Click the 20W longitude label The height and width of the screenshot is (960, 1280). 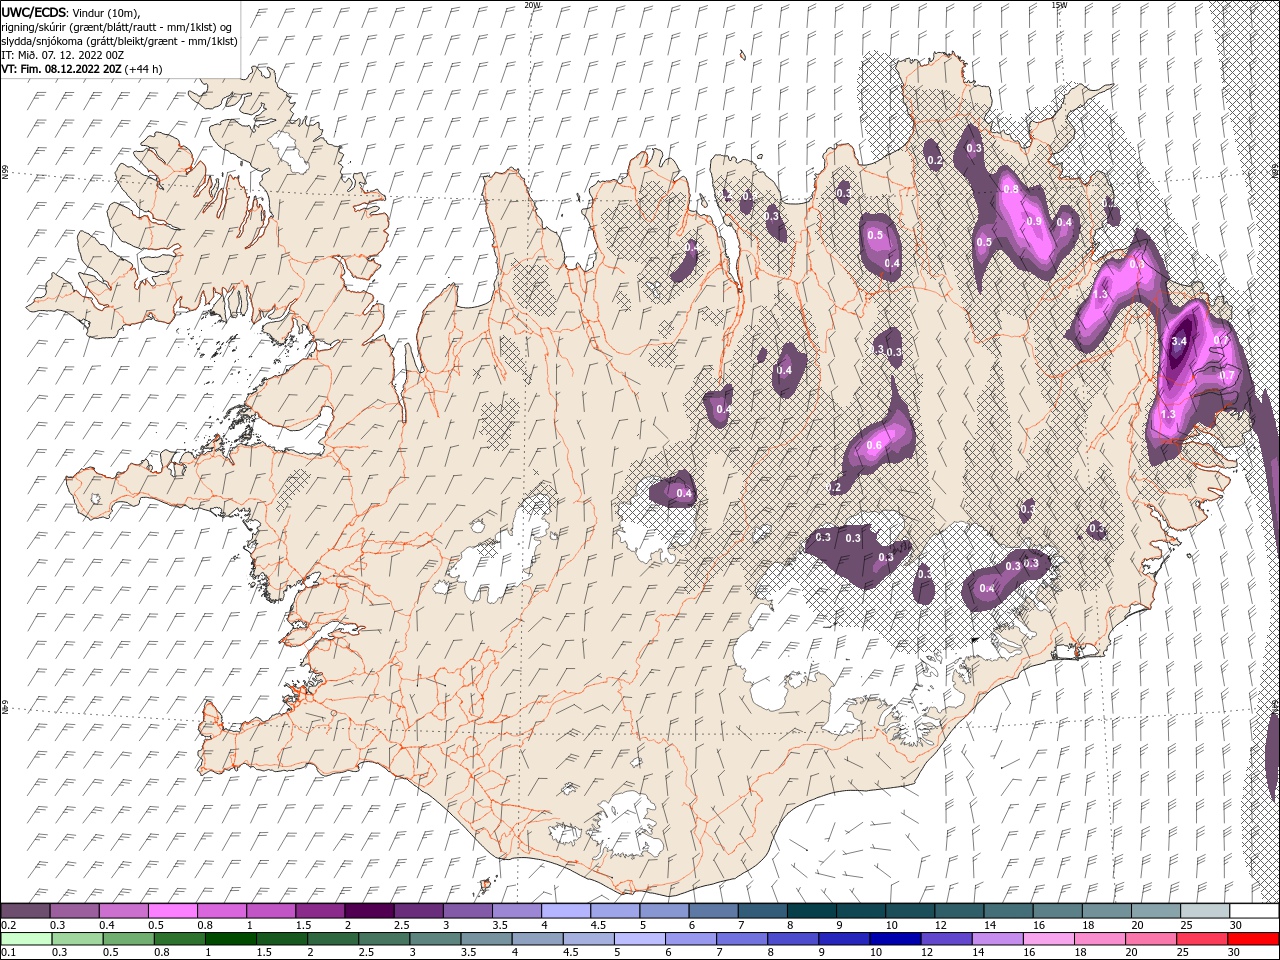coord(532,5)
